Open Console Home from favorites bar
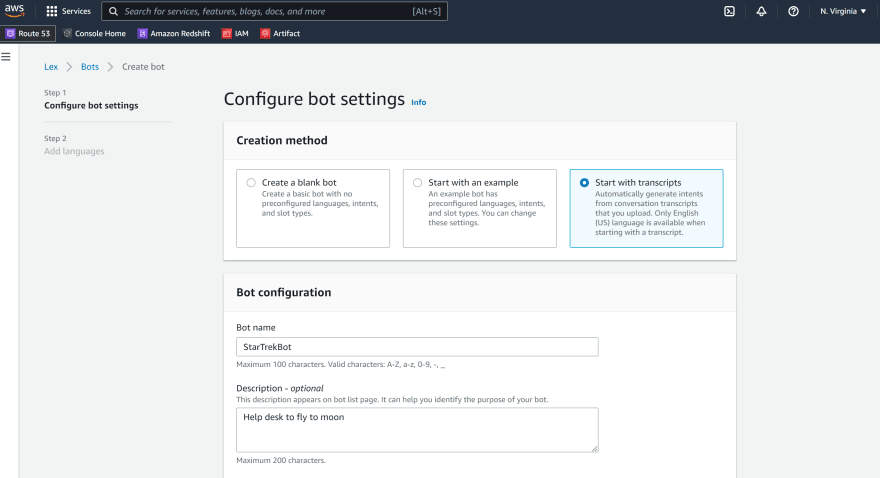 [94, 34]
